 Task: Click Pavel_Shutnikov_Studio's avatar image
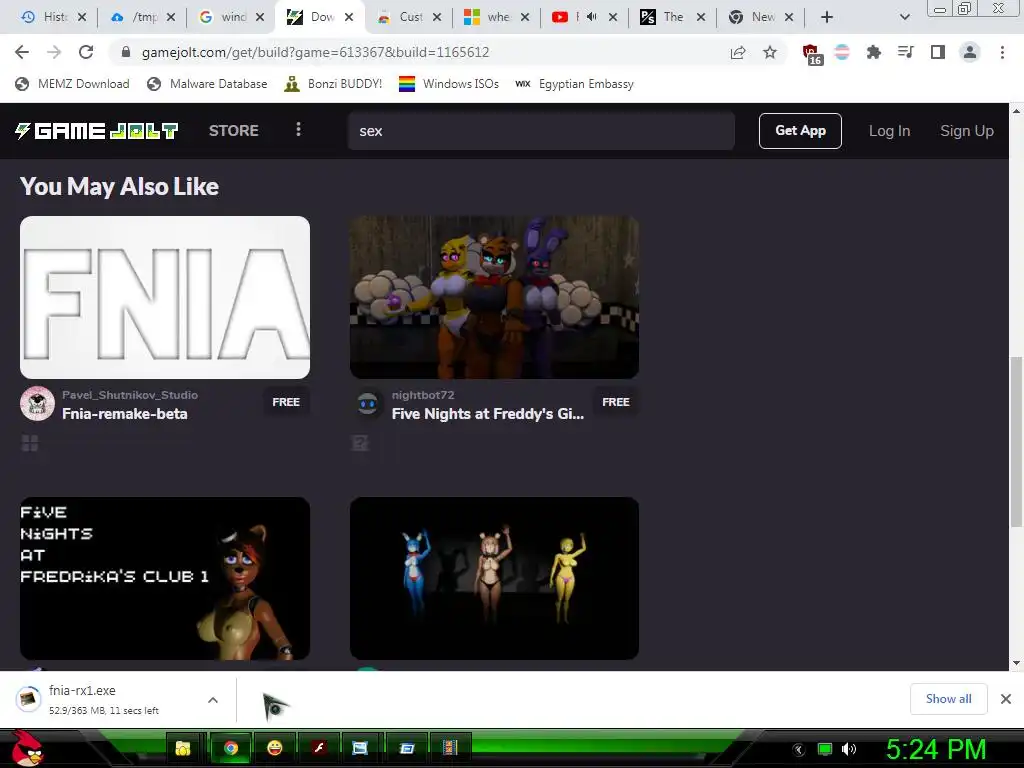pos(37,404)
